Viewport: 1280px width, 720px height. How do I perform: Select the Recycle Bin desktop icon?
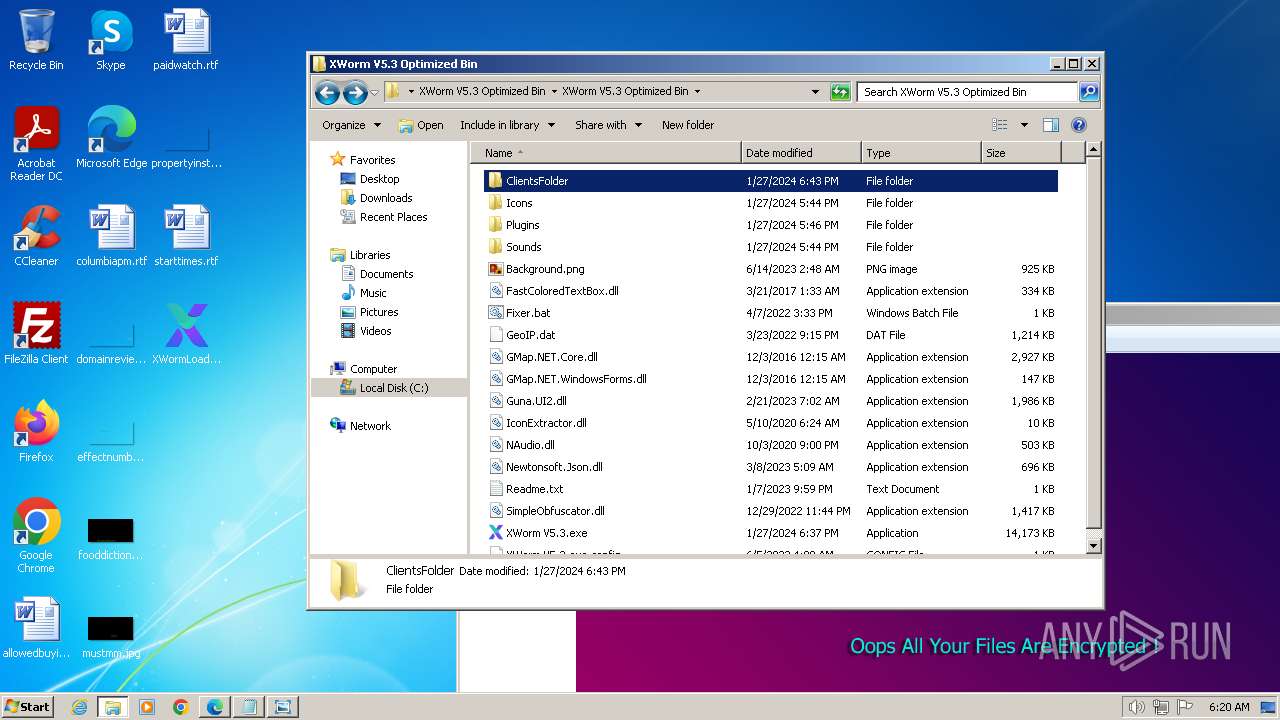coord(36,40)
